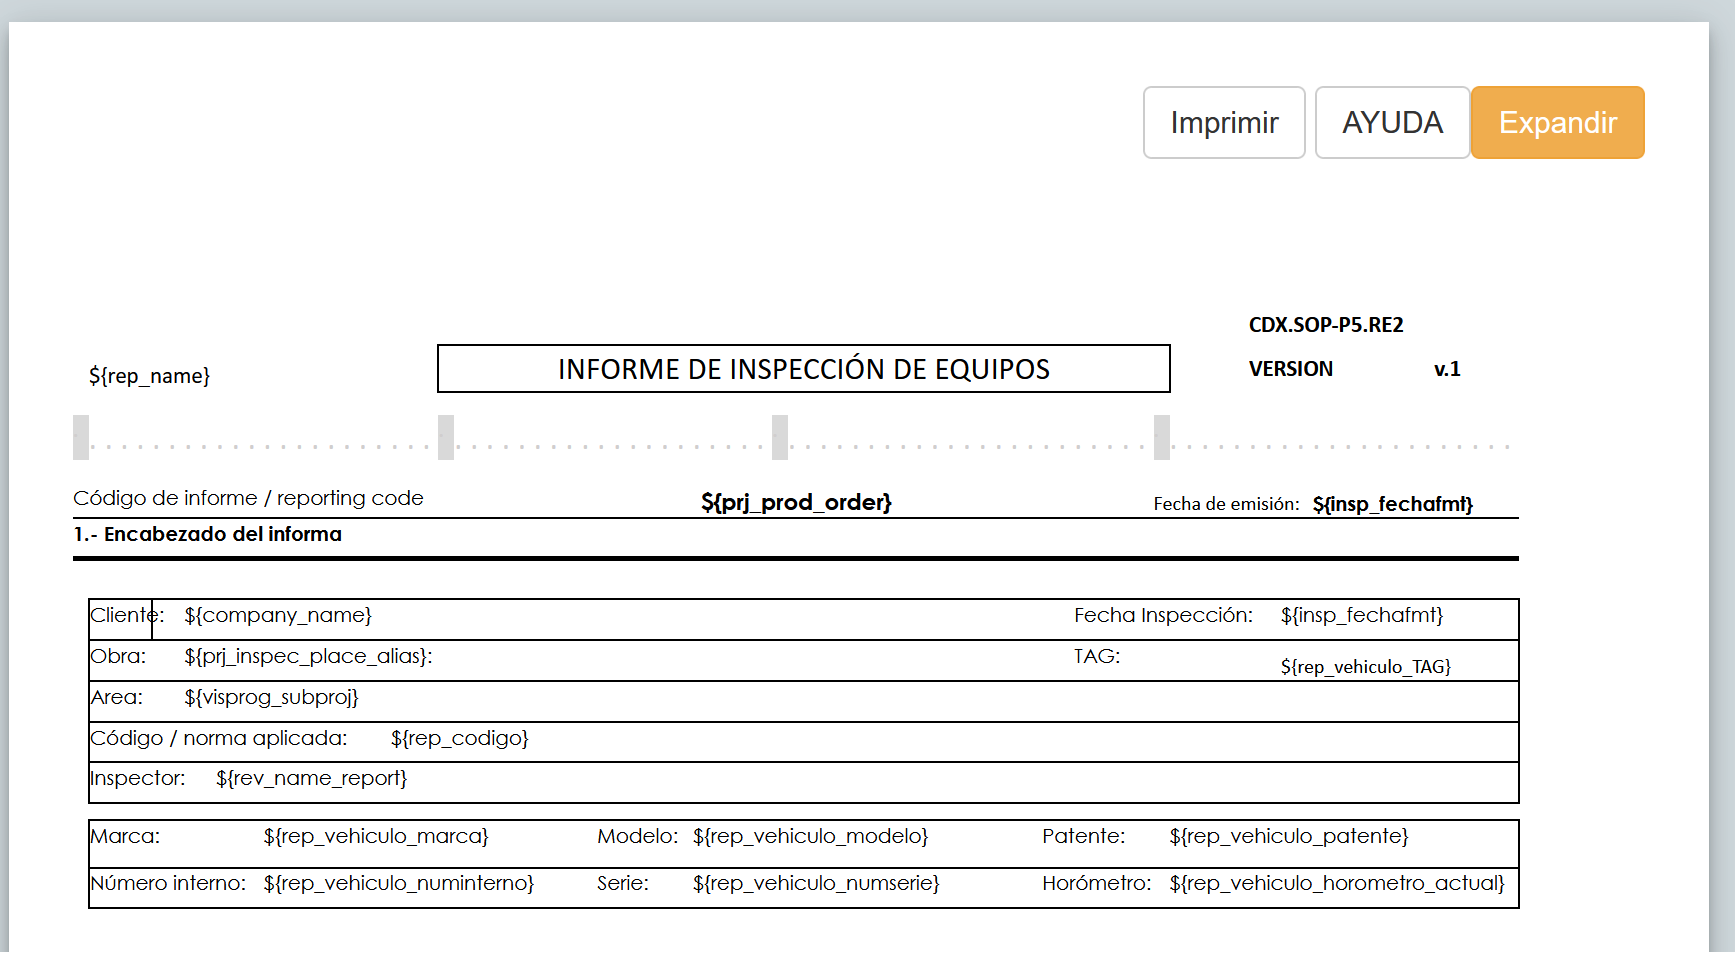The image size is (1735, 955).
Task: Click the Imprimir button
Action: (x=1223, y=122)
